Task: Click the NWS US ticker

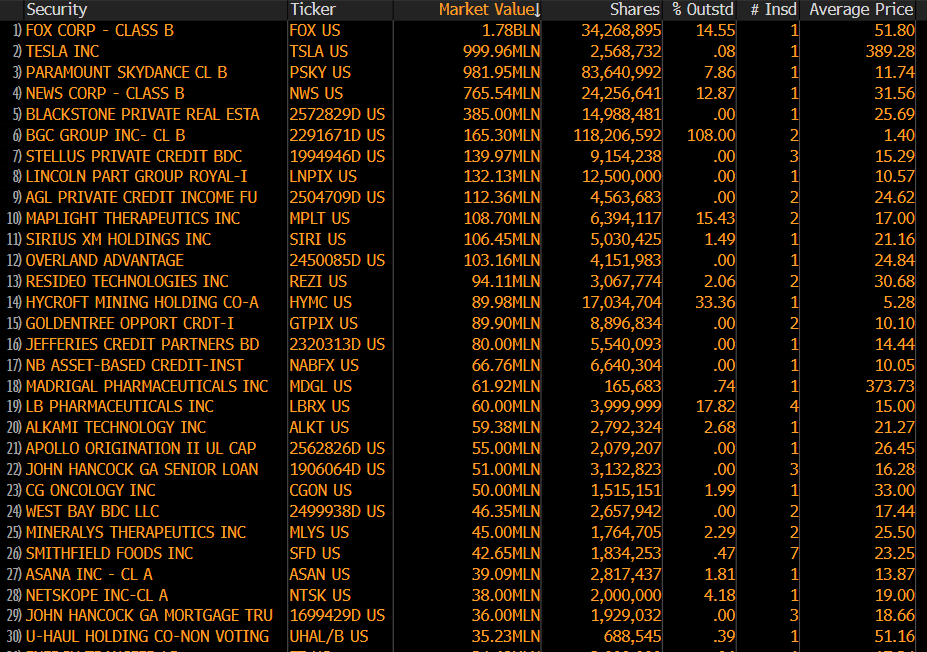Action: click(x=316, y=93)
